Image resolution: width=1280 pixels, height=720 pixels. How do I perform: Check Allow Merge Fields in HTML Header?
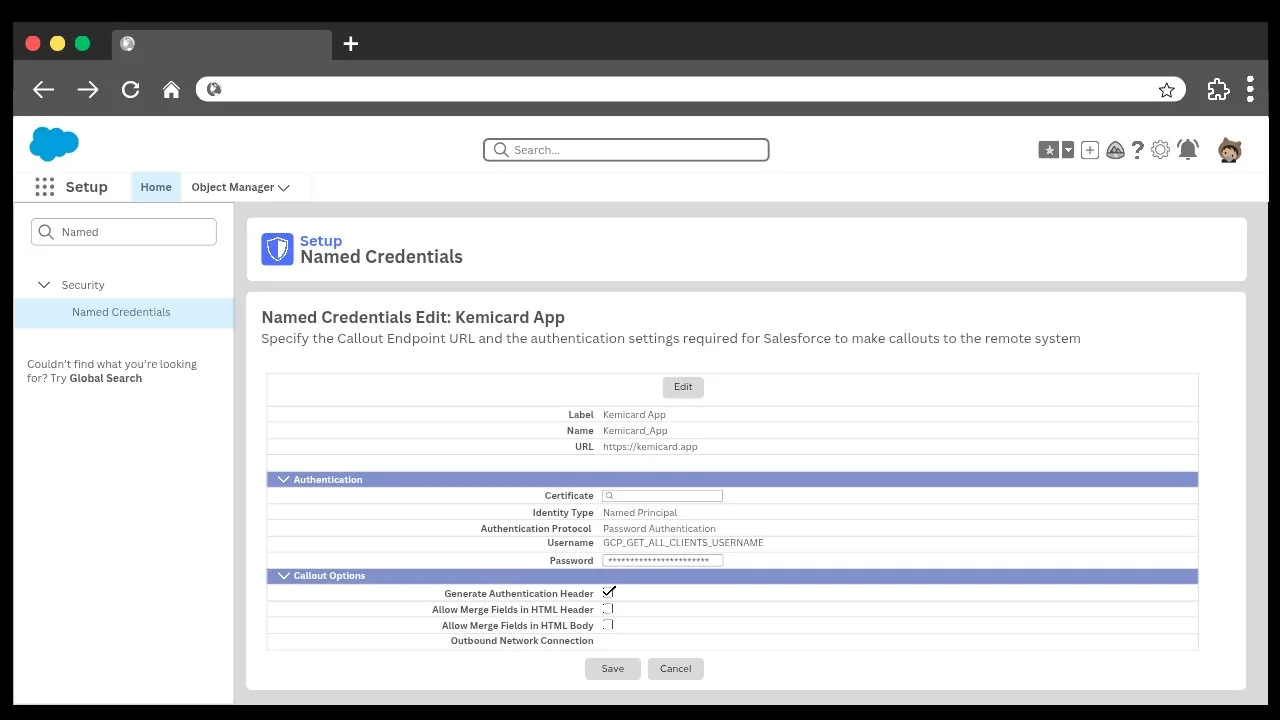tap(608, 609)
